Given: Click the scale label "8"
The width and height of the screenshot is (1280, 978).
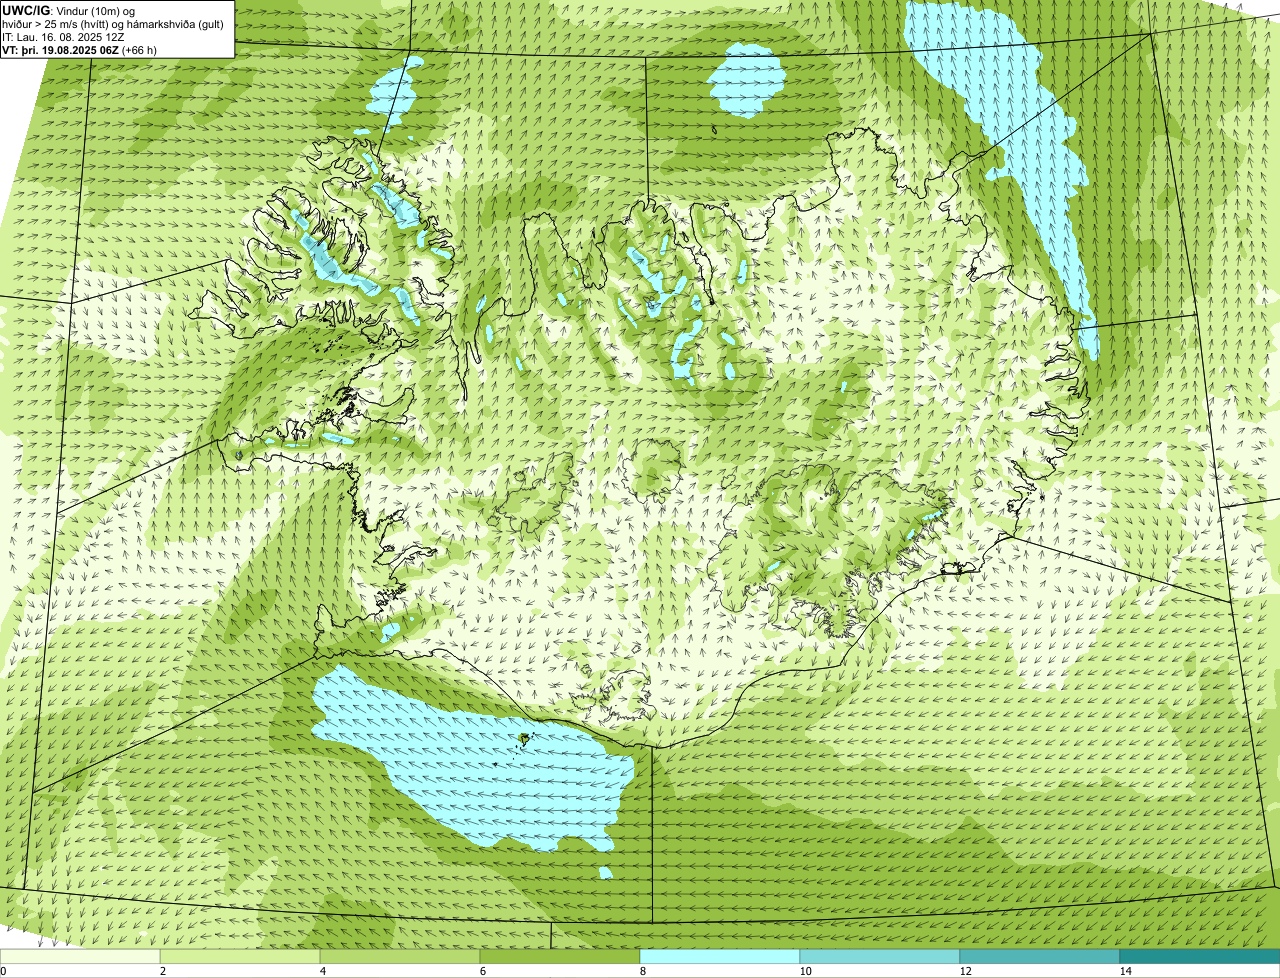Looking at the screenshot, I should point(642,971).
